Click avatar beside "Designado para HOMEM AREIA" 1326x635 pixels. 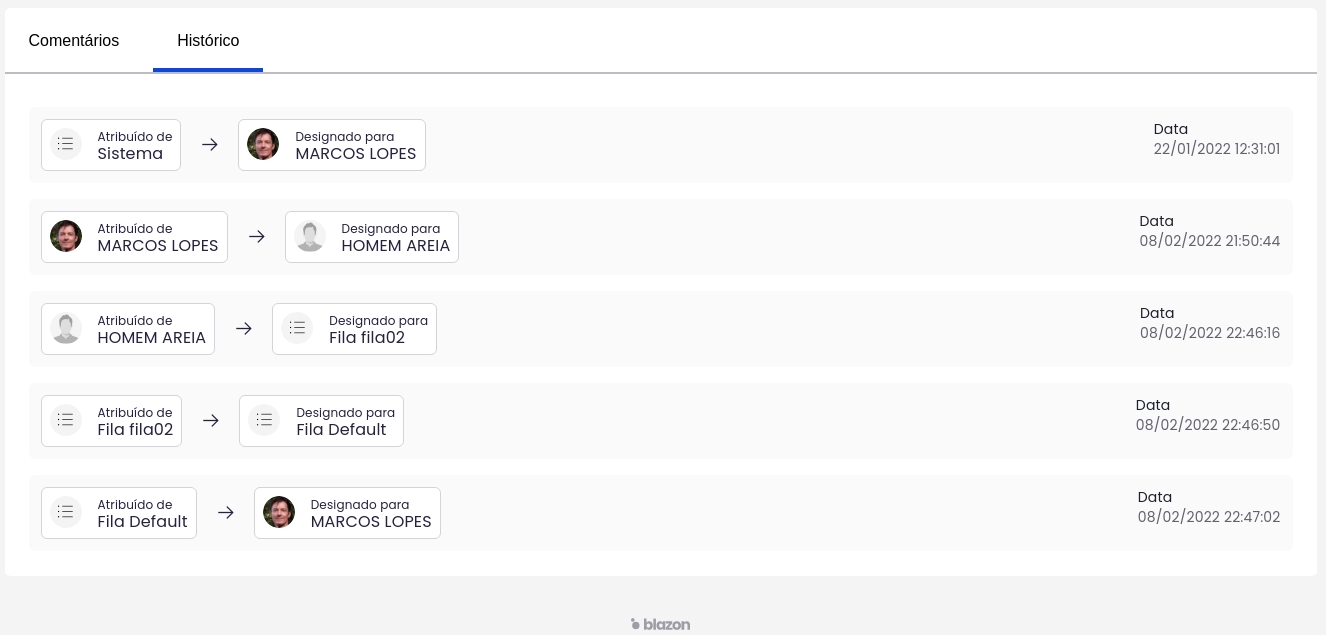pyautogui.click(x=310, y=236)
